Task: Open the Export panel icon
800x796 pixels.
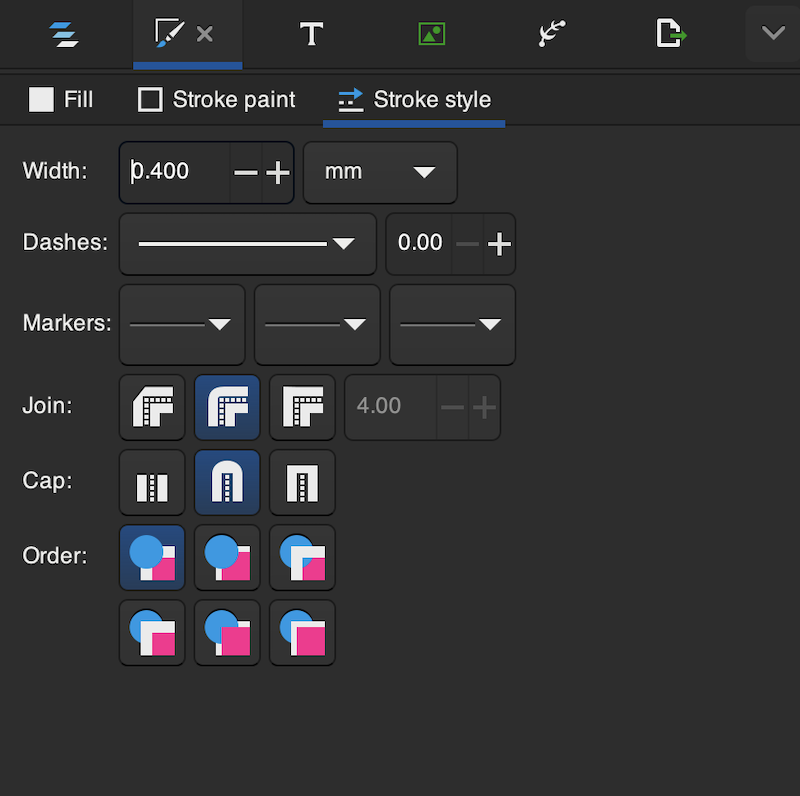Action: point(670,34)
